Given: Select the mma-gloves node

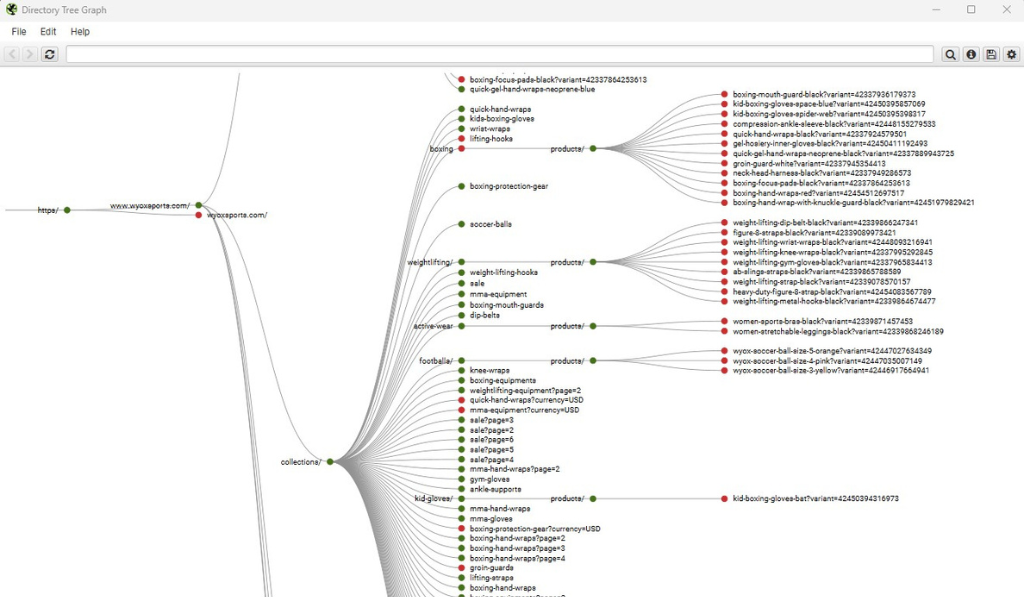Looking at the screenshot, I should (x=462, y=519).
